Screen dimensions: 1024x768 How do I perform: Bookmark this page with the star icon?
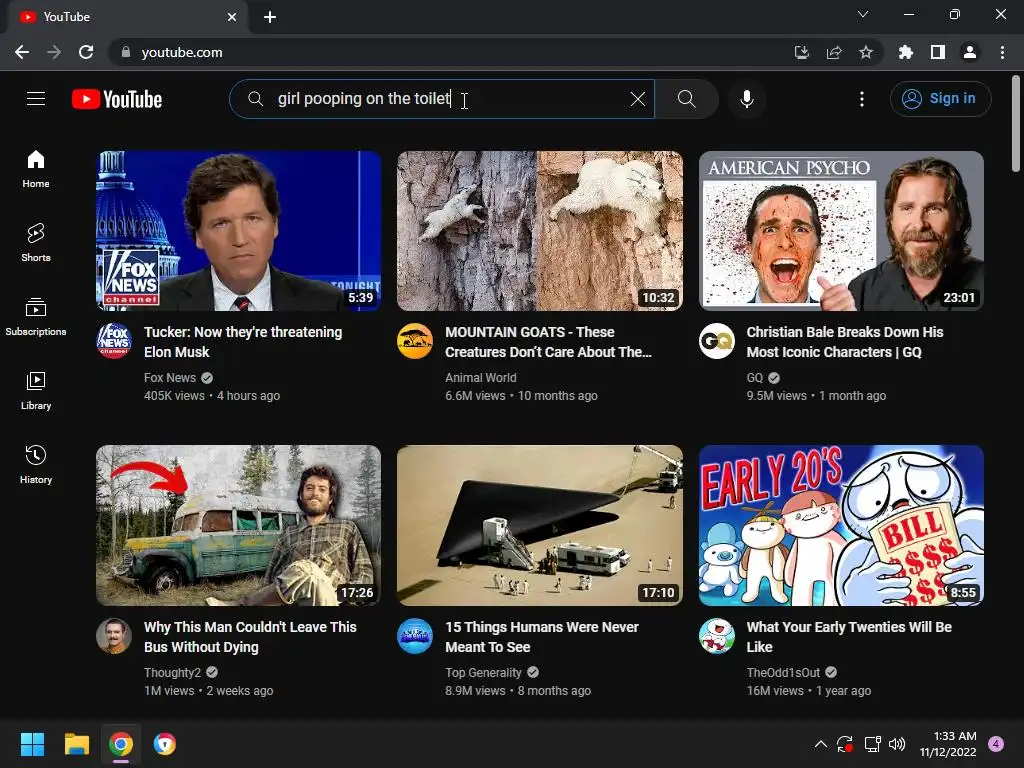click(x=865, y=52)
